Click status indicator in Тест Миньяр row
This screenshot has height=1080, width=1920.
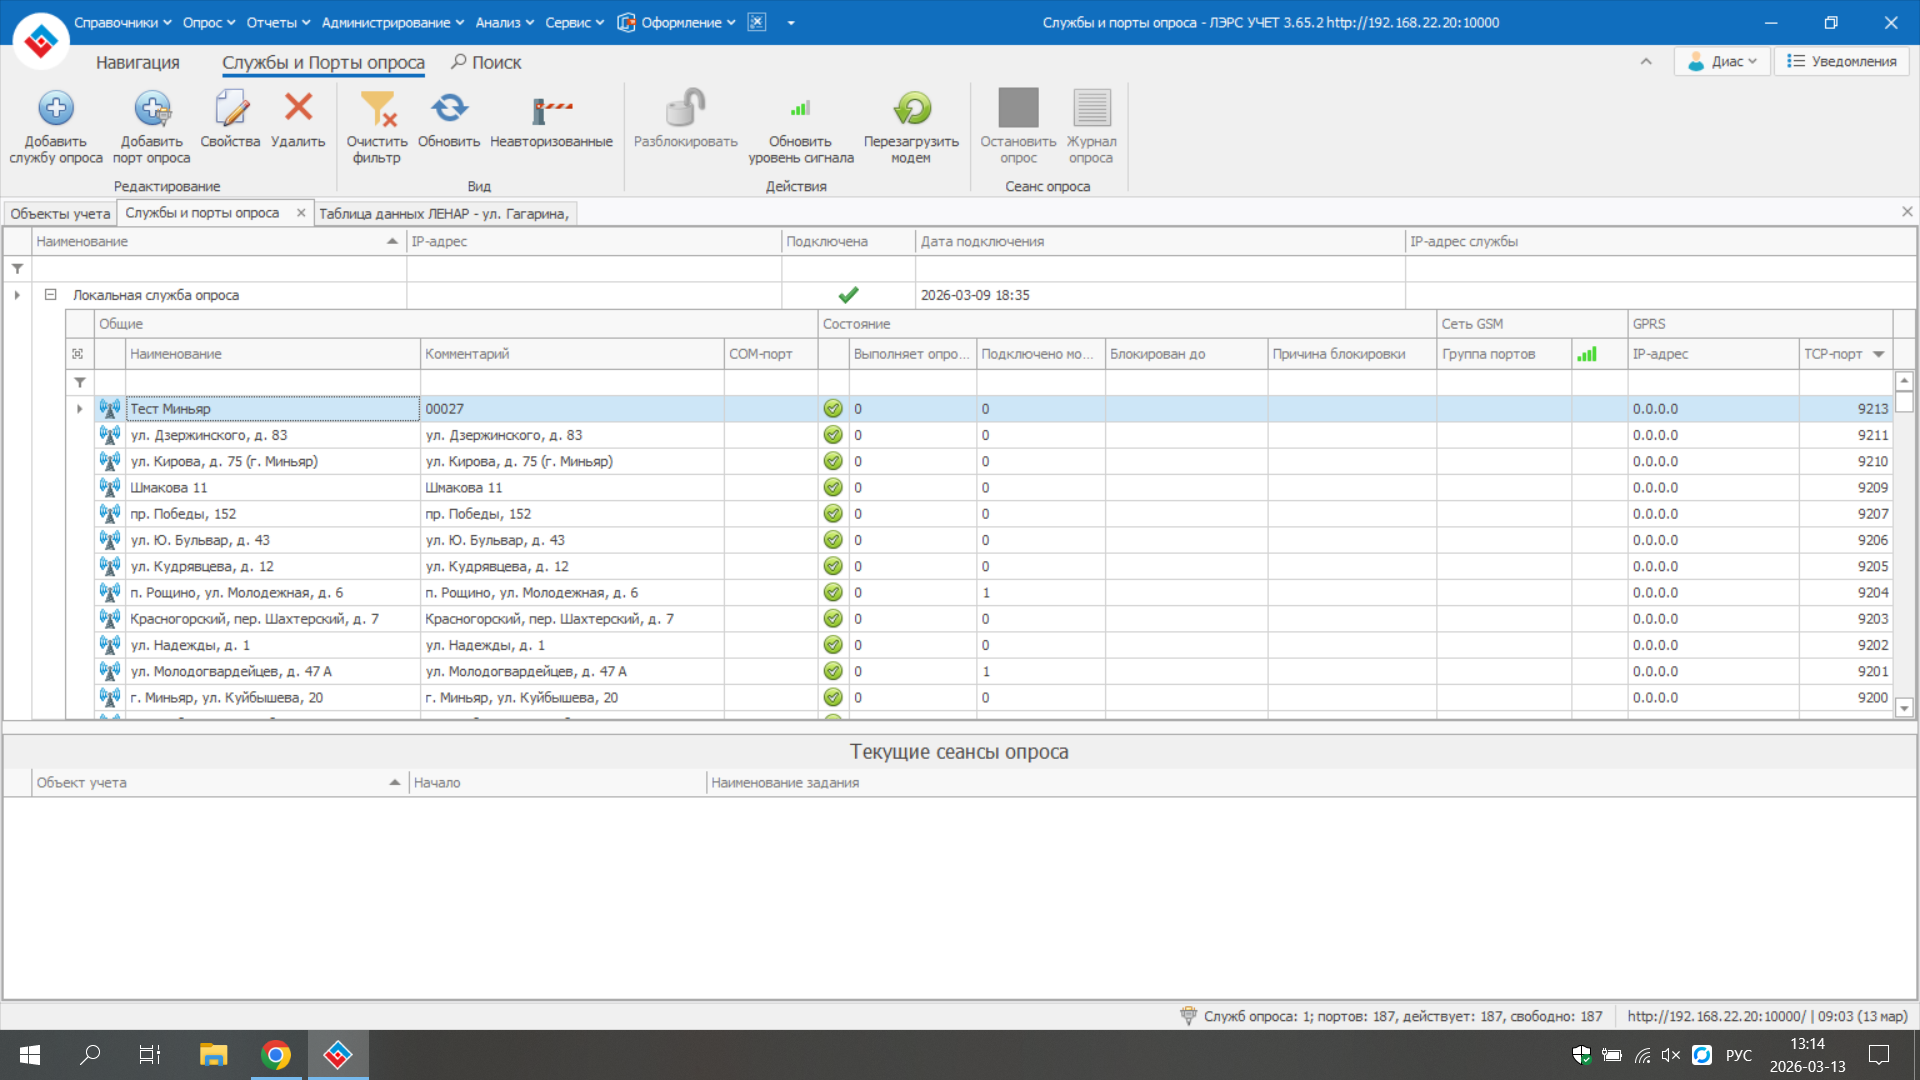832,409
